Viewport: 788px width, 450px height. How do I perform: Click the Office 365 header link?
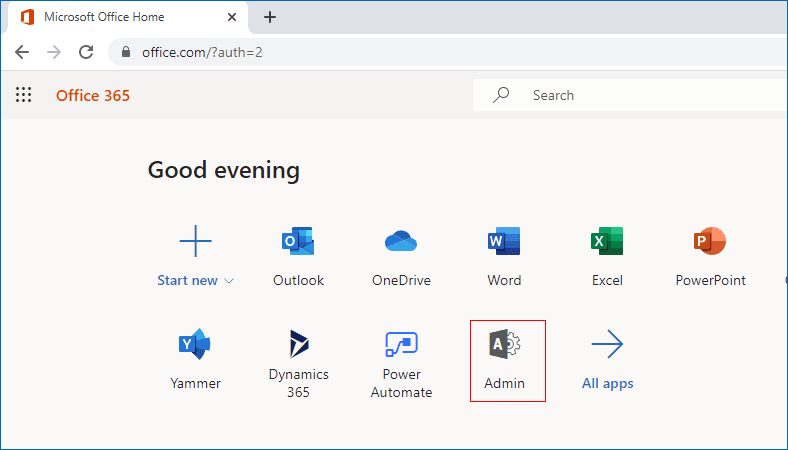coord(93,96)
